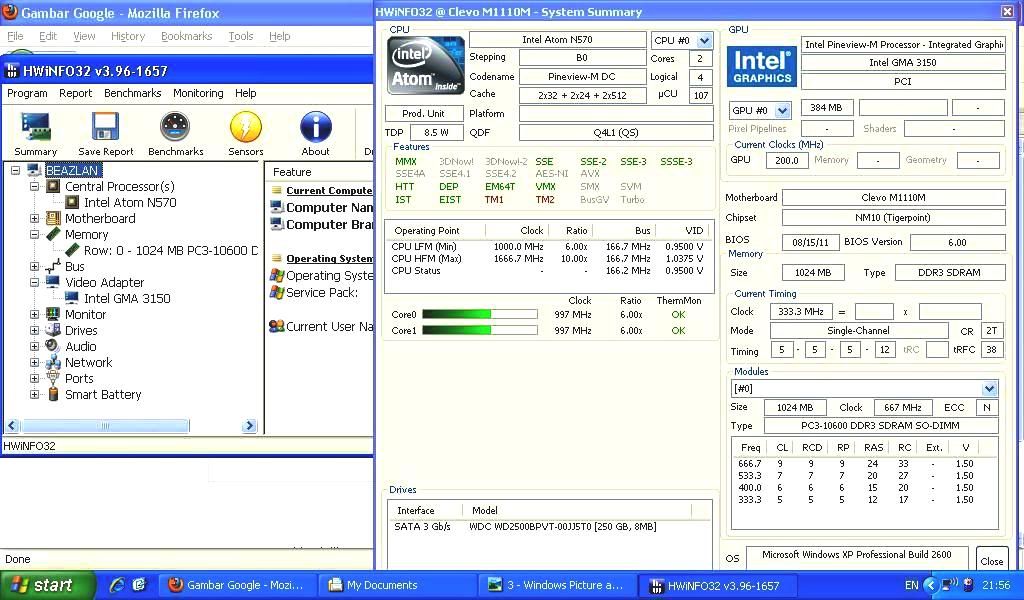
Task: Open the Monitoring menu
Action: coord(198,93)
